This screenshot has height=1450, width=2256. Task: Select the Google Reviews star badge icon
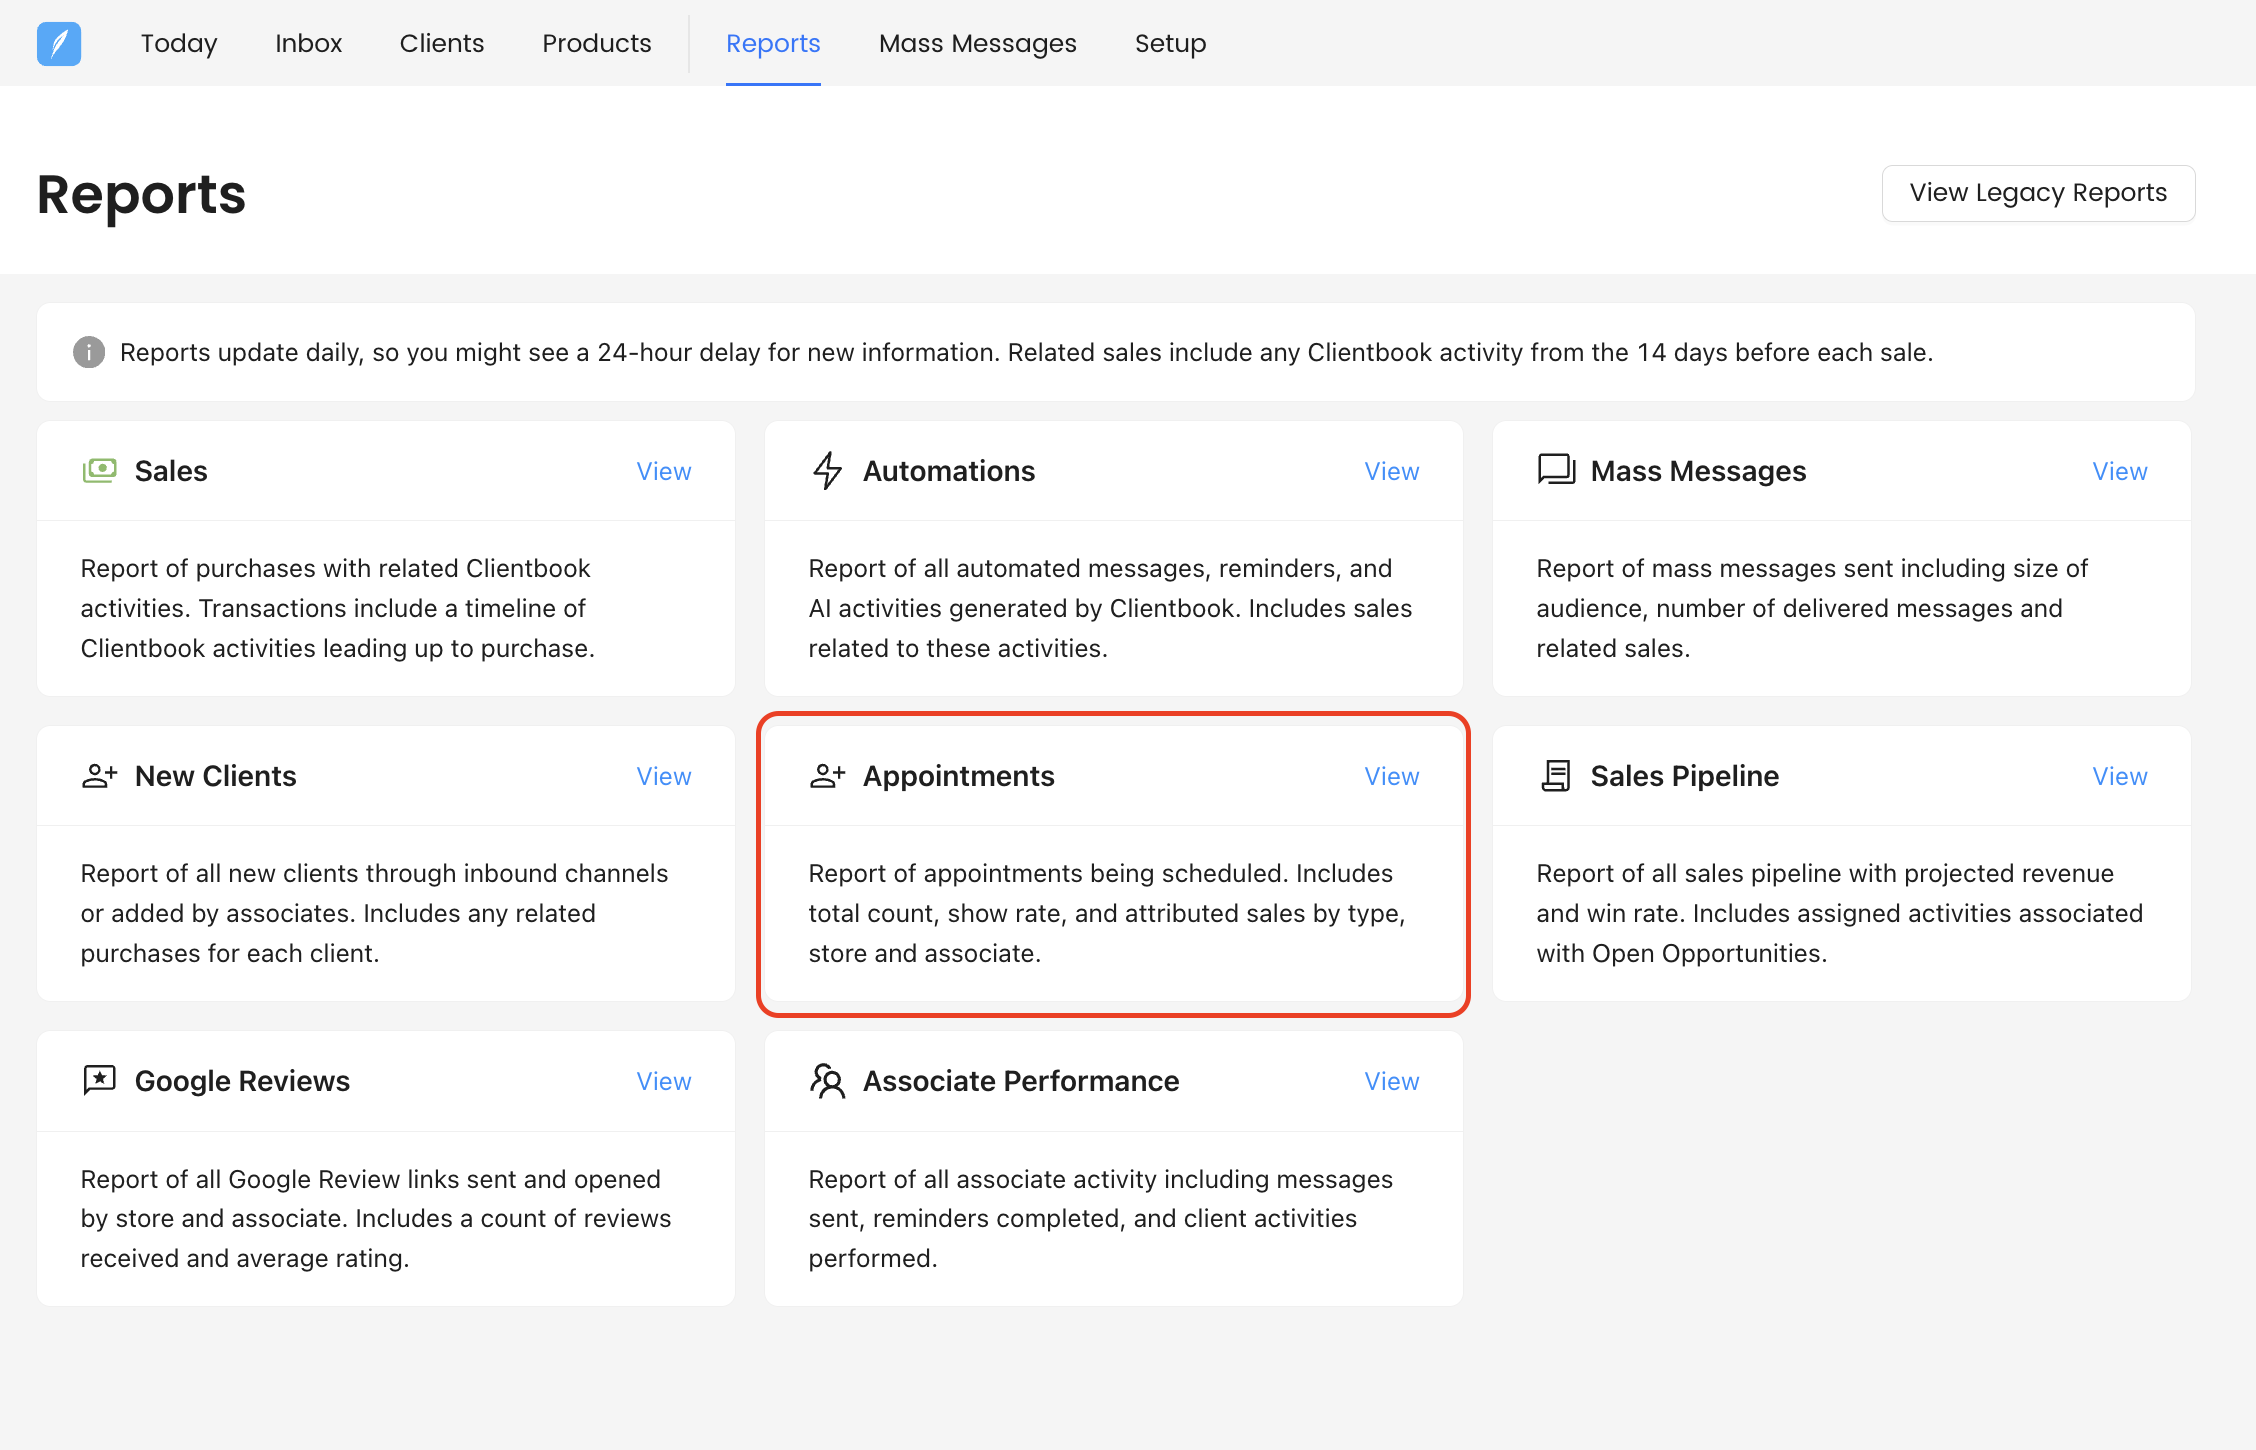click(x=99, y=1080)
